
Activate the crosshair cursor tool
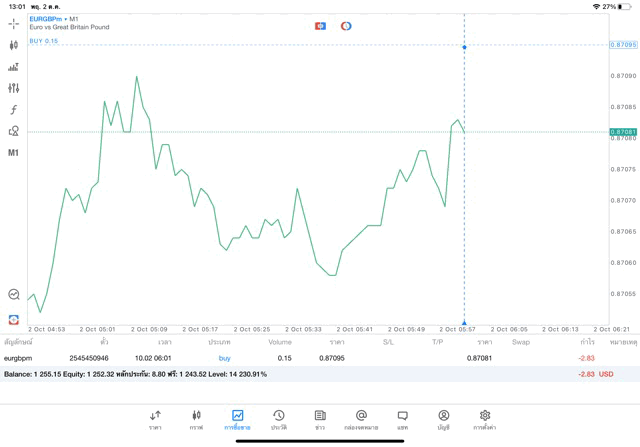[13, 23]
